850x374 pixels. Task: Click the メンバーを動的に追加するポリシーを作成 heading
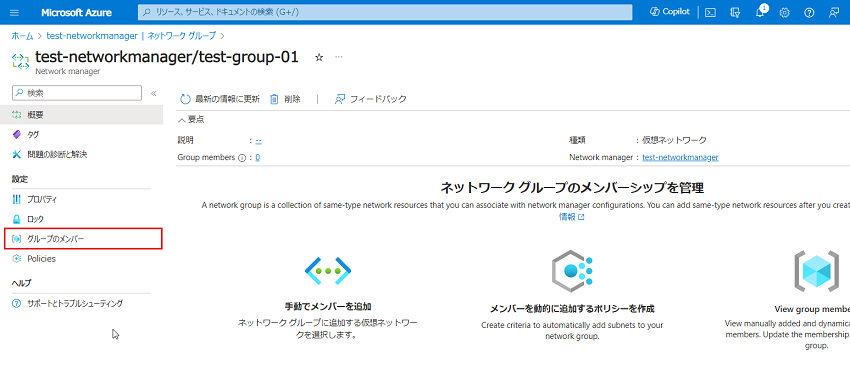[572, 308]
